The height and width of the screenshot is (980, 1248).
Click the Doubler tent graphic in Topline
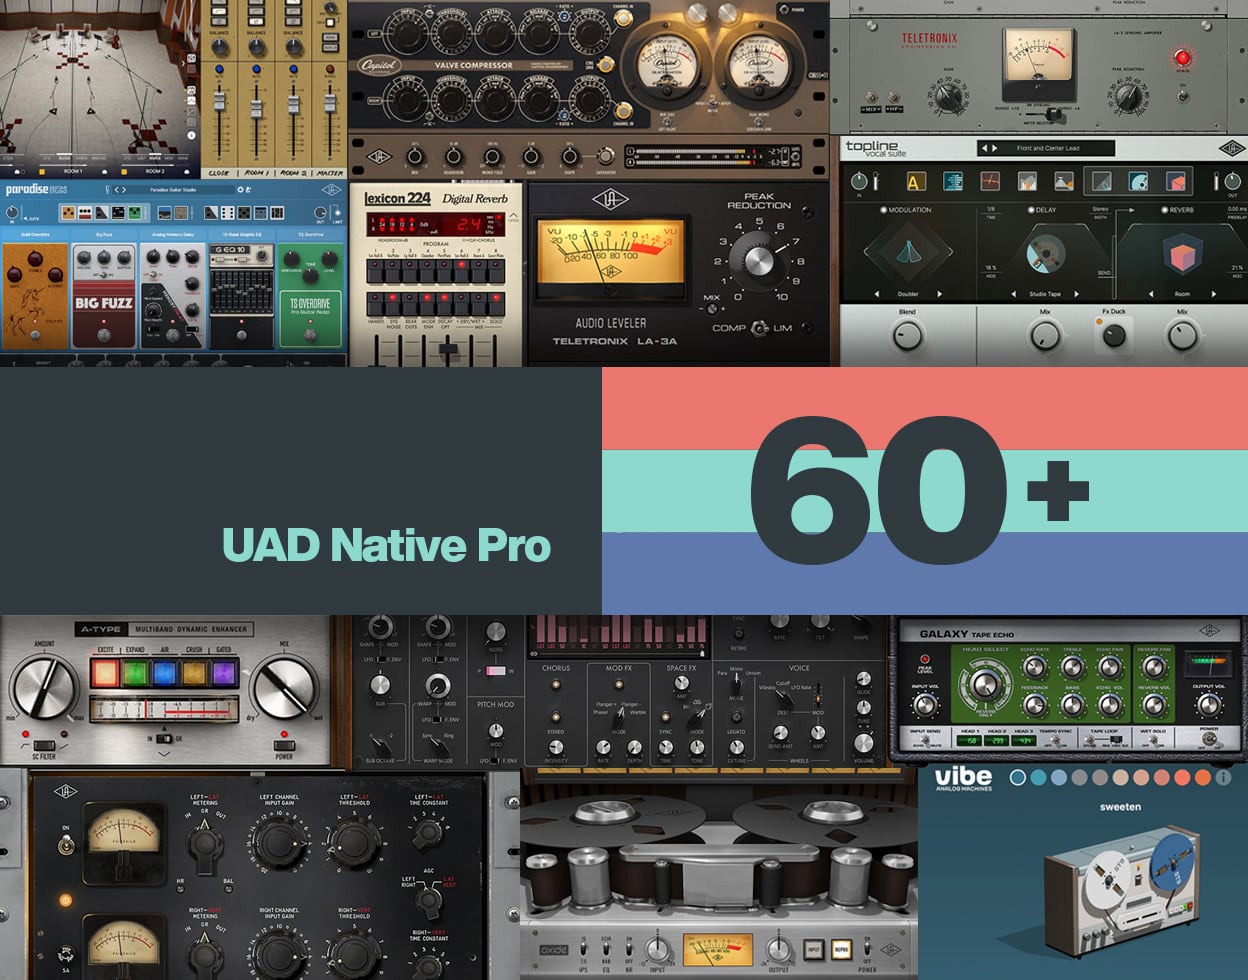(910, 252)
